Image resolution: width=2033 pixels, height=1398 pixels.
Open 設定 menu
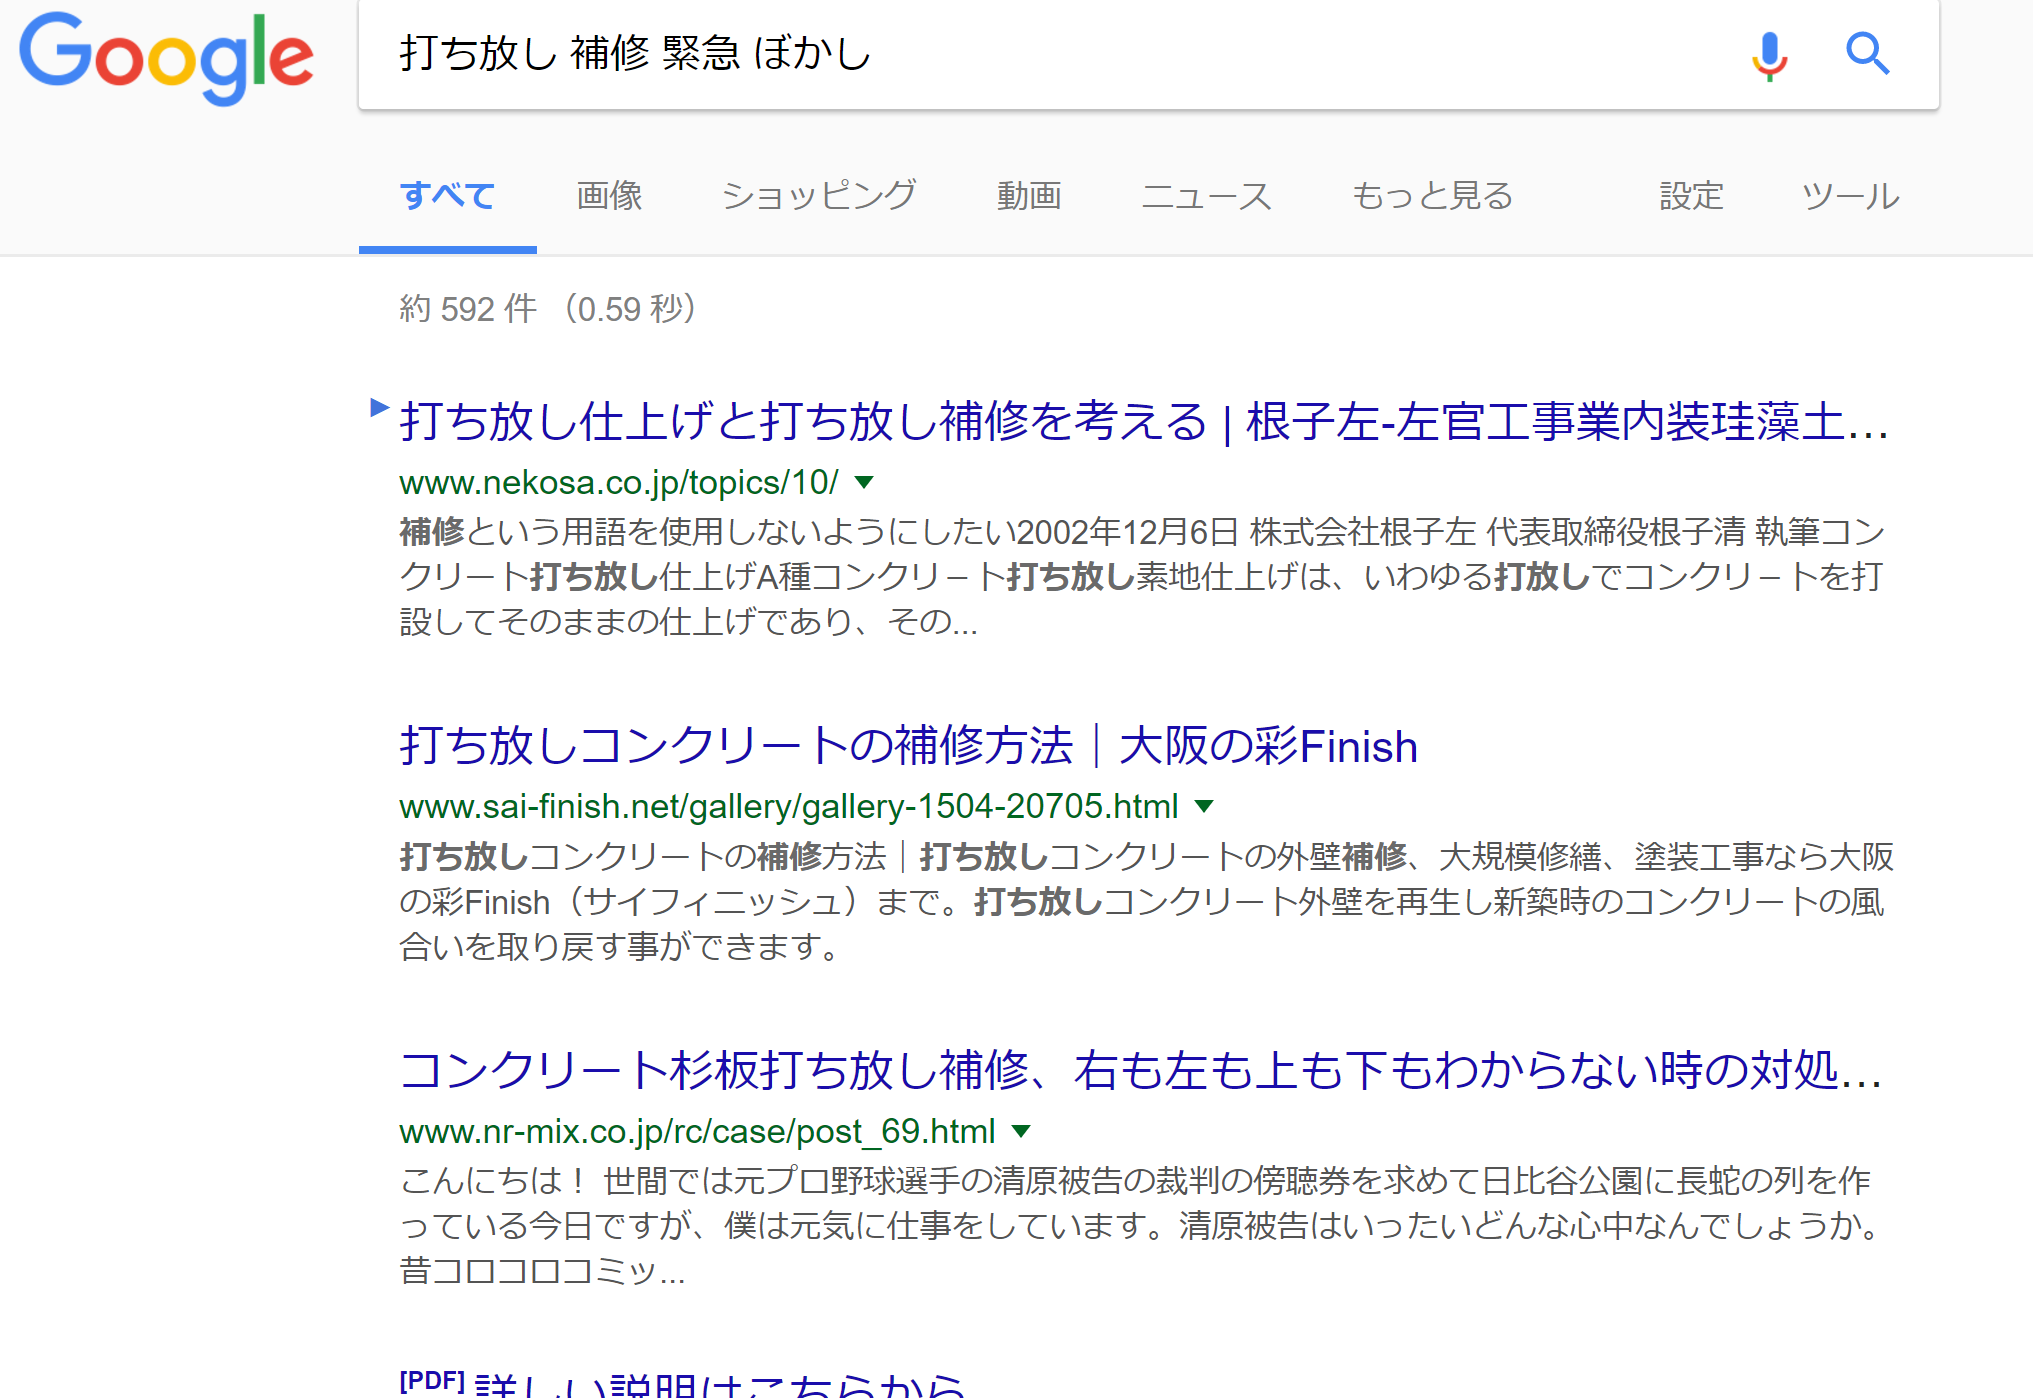[x=1691, y=196]
